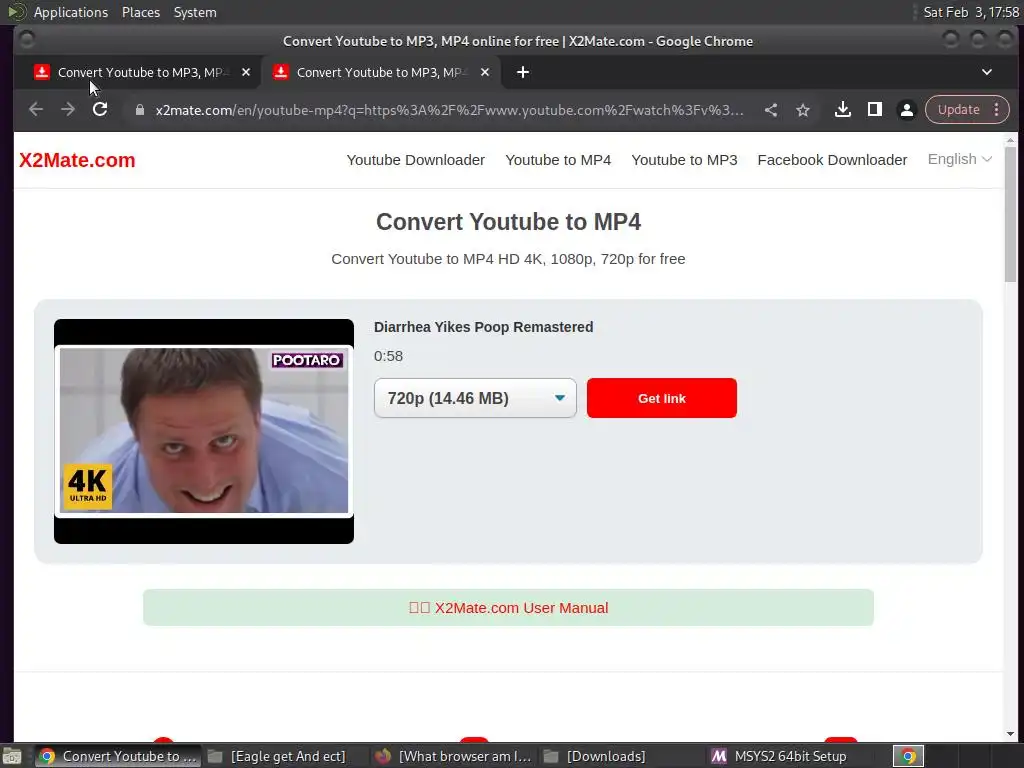Open 720p (14.46 MB) quality dropdown
The width and height of the screenshot is (1024, 768).
coord(475,398)
